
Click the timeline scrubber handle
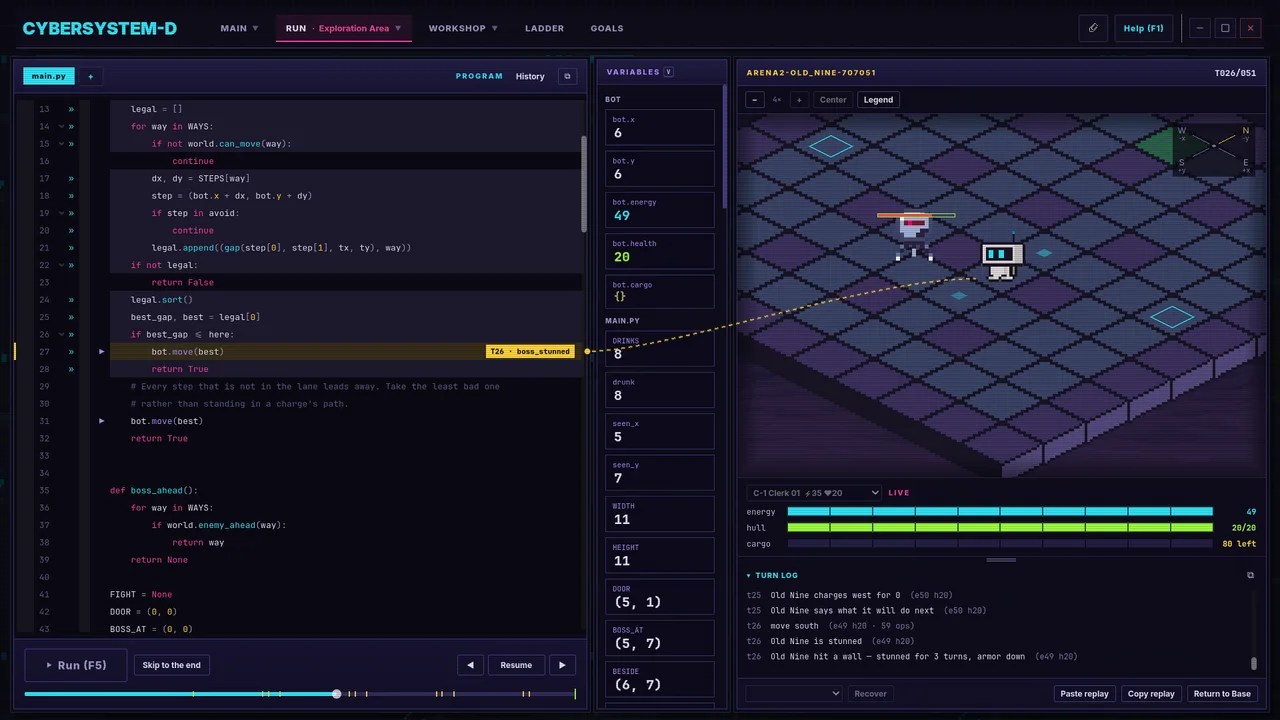337,693
